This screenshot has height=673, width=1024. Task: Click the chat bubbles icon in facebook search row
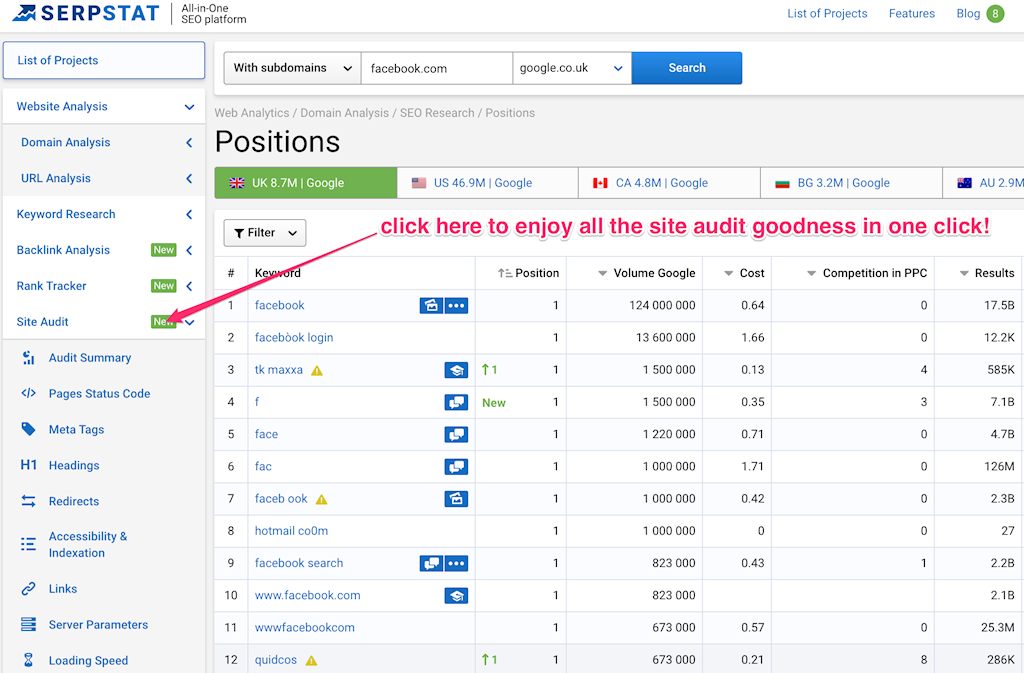point(431,563)
